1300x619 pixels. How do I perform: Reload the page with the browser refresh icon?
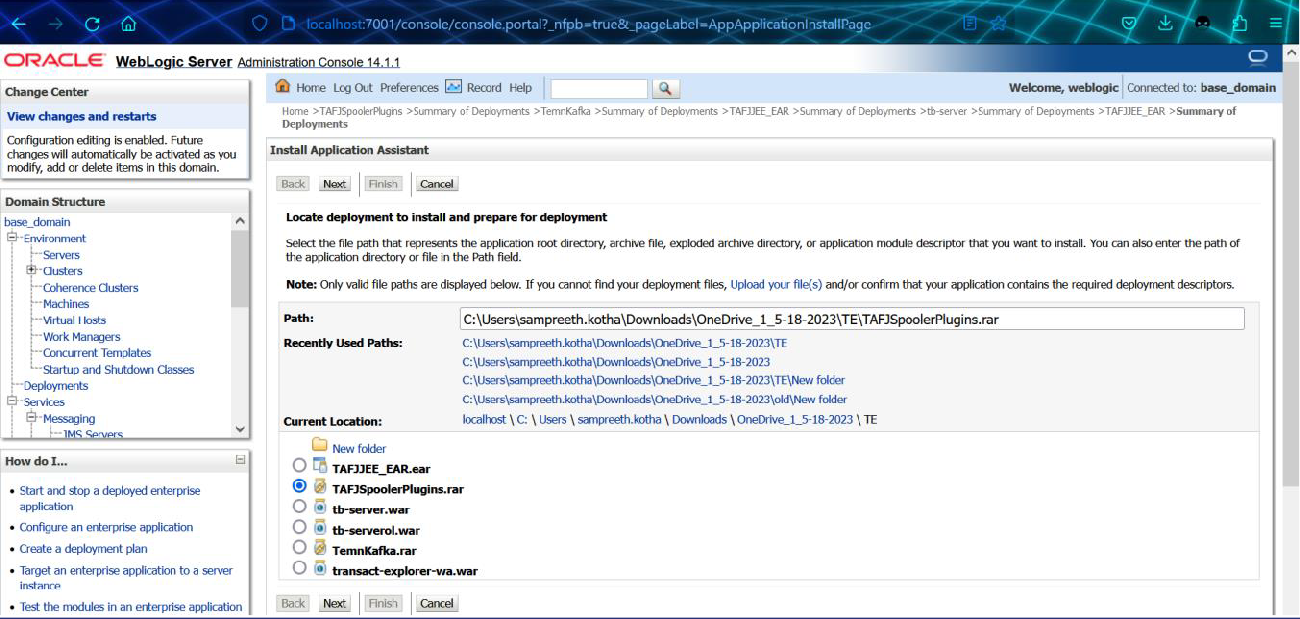(93, 23)
